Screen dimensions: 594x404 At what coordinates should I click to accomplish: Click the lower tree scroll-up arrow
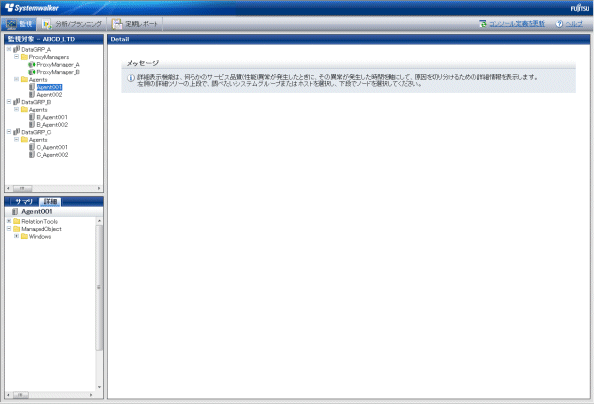tap(99, 221)
